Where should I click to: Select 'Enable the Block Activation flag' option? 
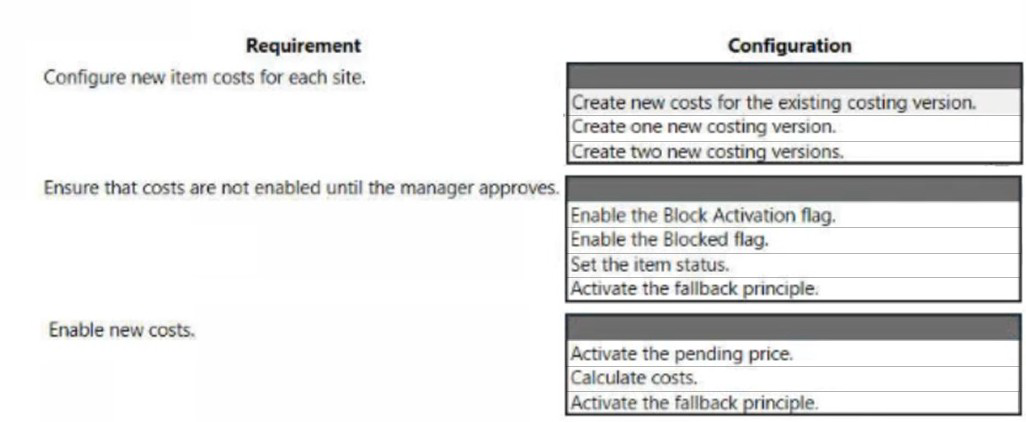[702, 215]
